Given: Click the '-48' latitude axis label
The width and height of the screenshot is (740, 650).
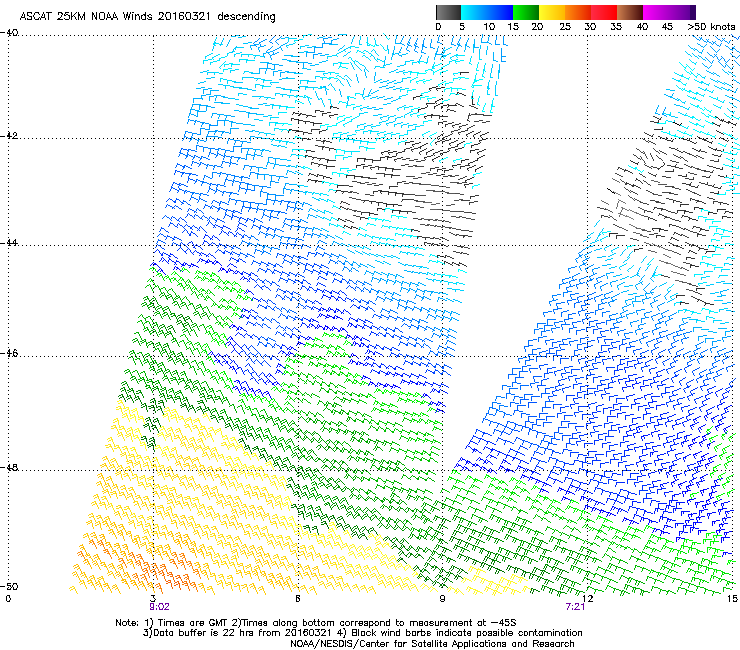Looking at the screenshot, I should (9, 467).
